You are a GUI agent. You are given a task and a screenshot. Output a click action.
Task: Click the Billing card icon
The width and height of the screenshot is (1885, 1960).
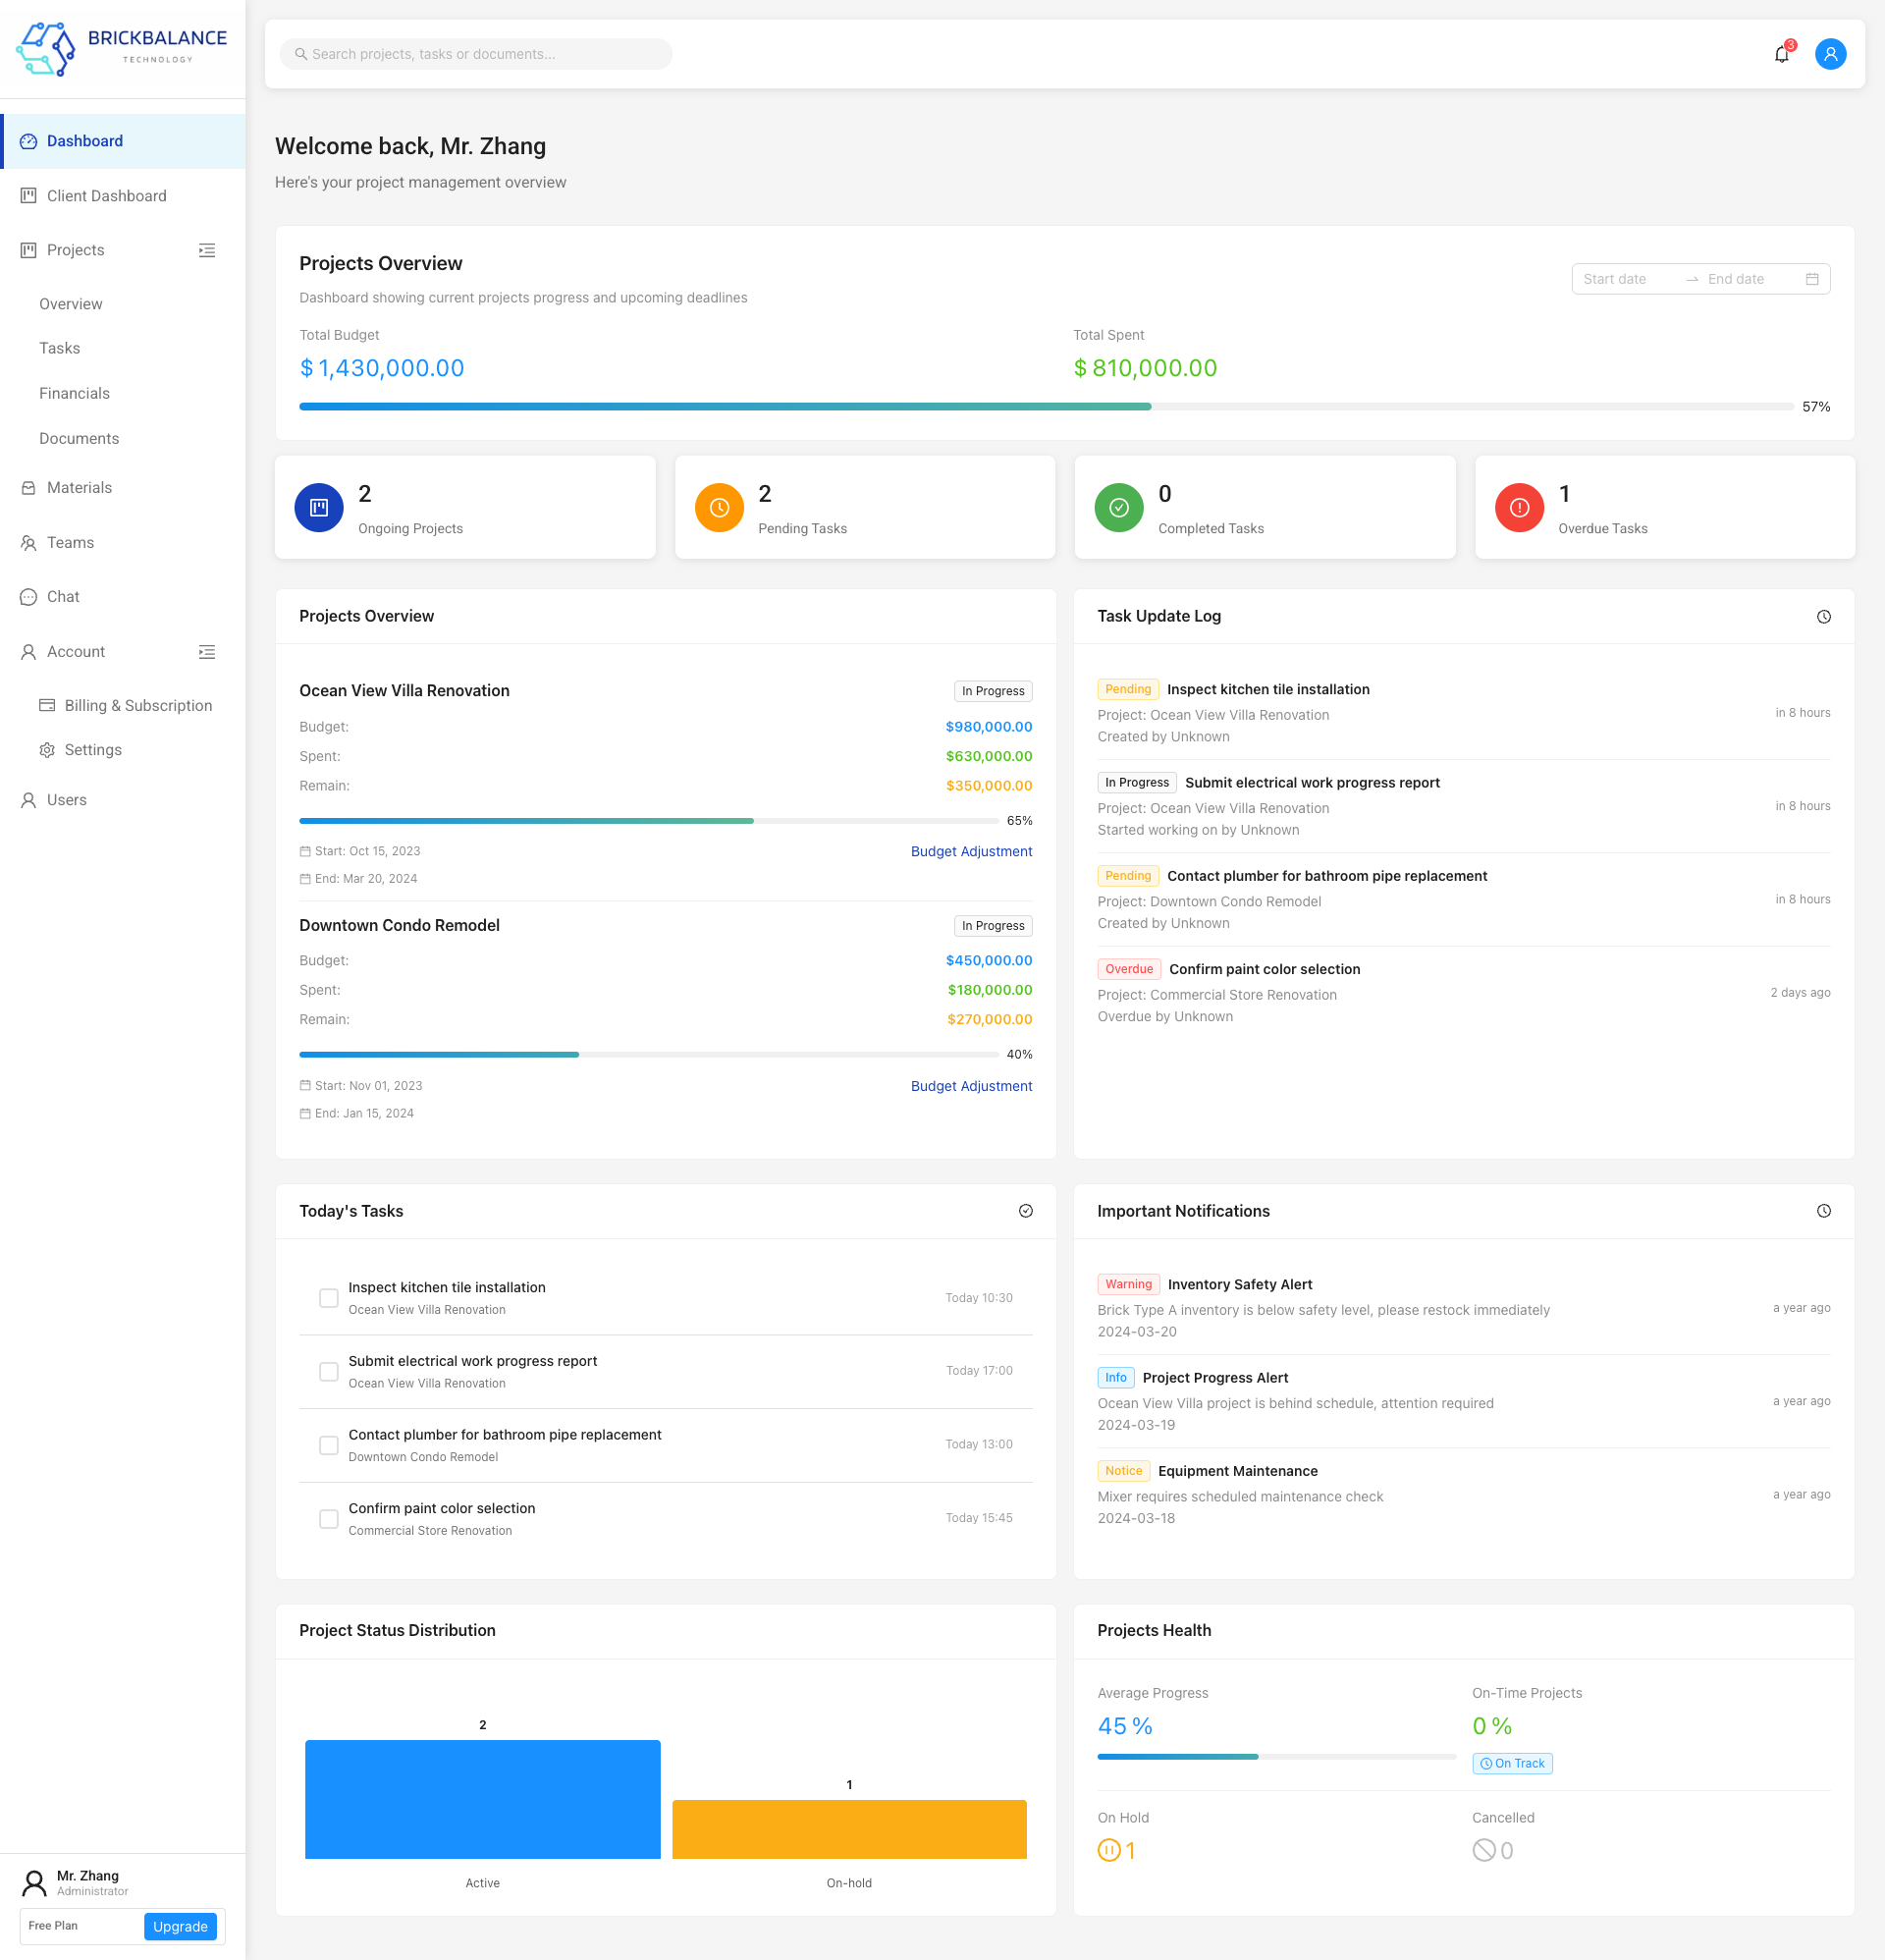pyautogui.click(x=47, y=706)
